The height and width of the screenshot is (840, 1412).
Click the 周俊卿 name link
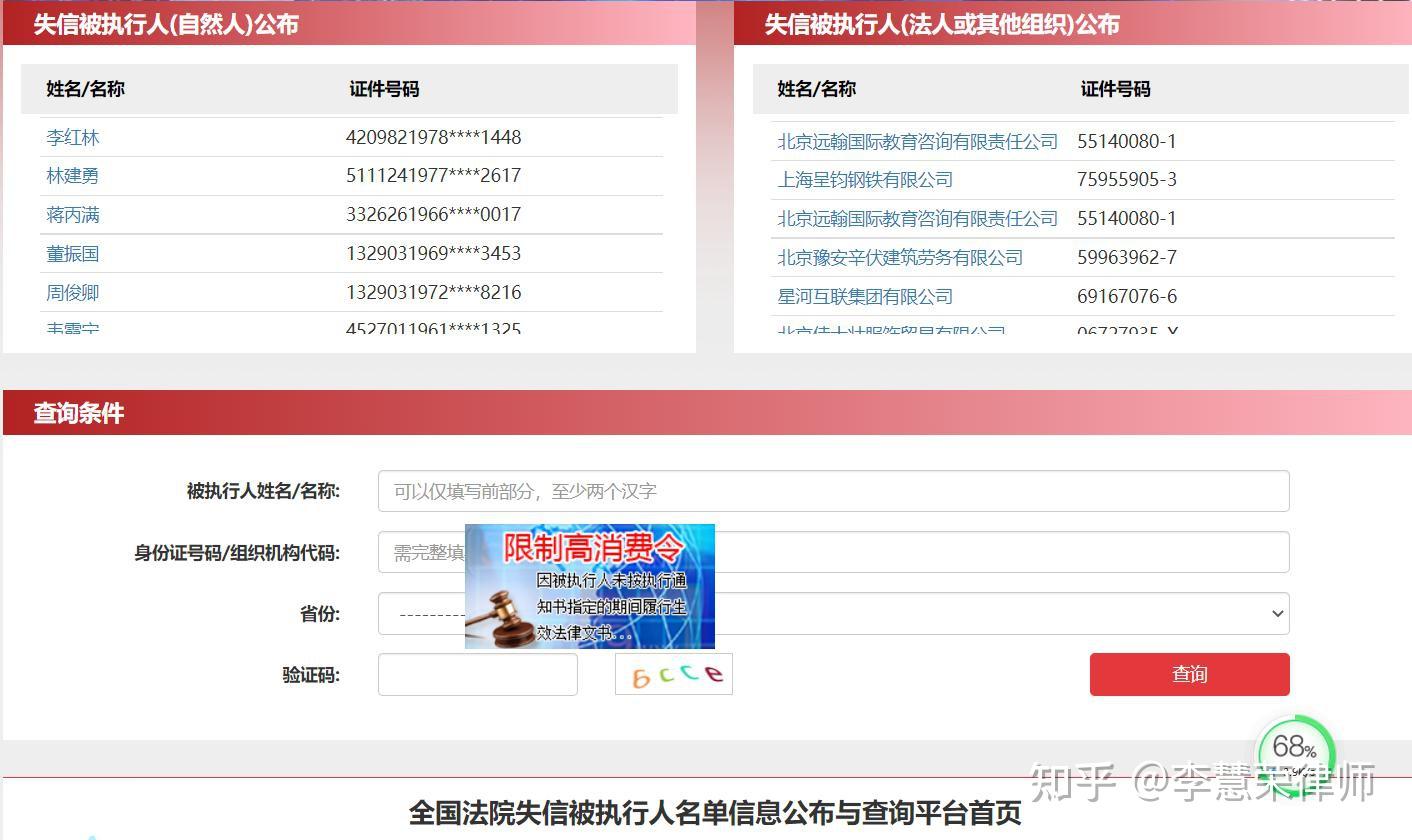[73, 293]
